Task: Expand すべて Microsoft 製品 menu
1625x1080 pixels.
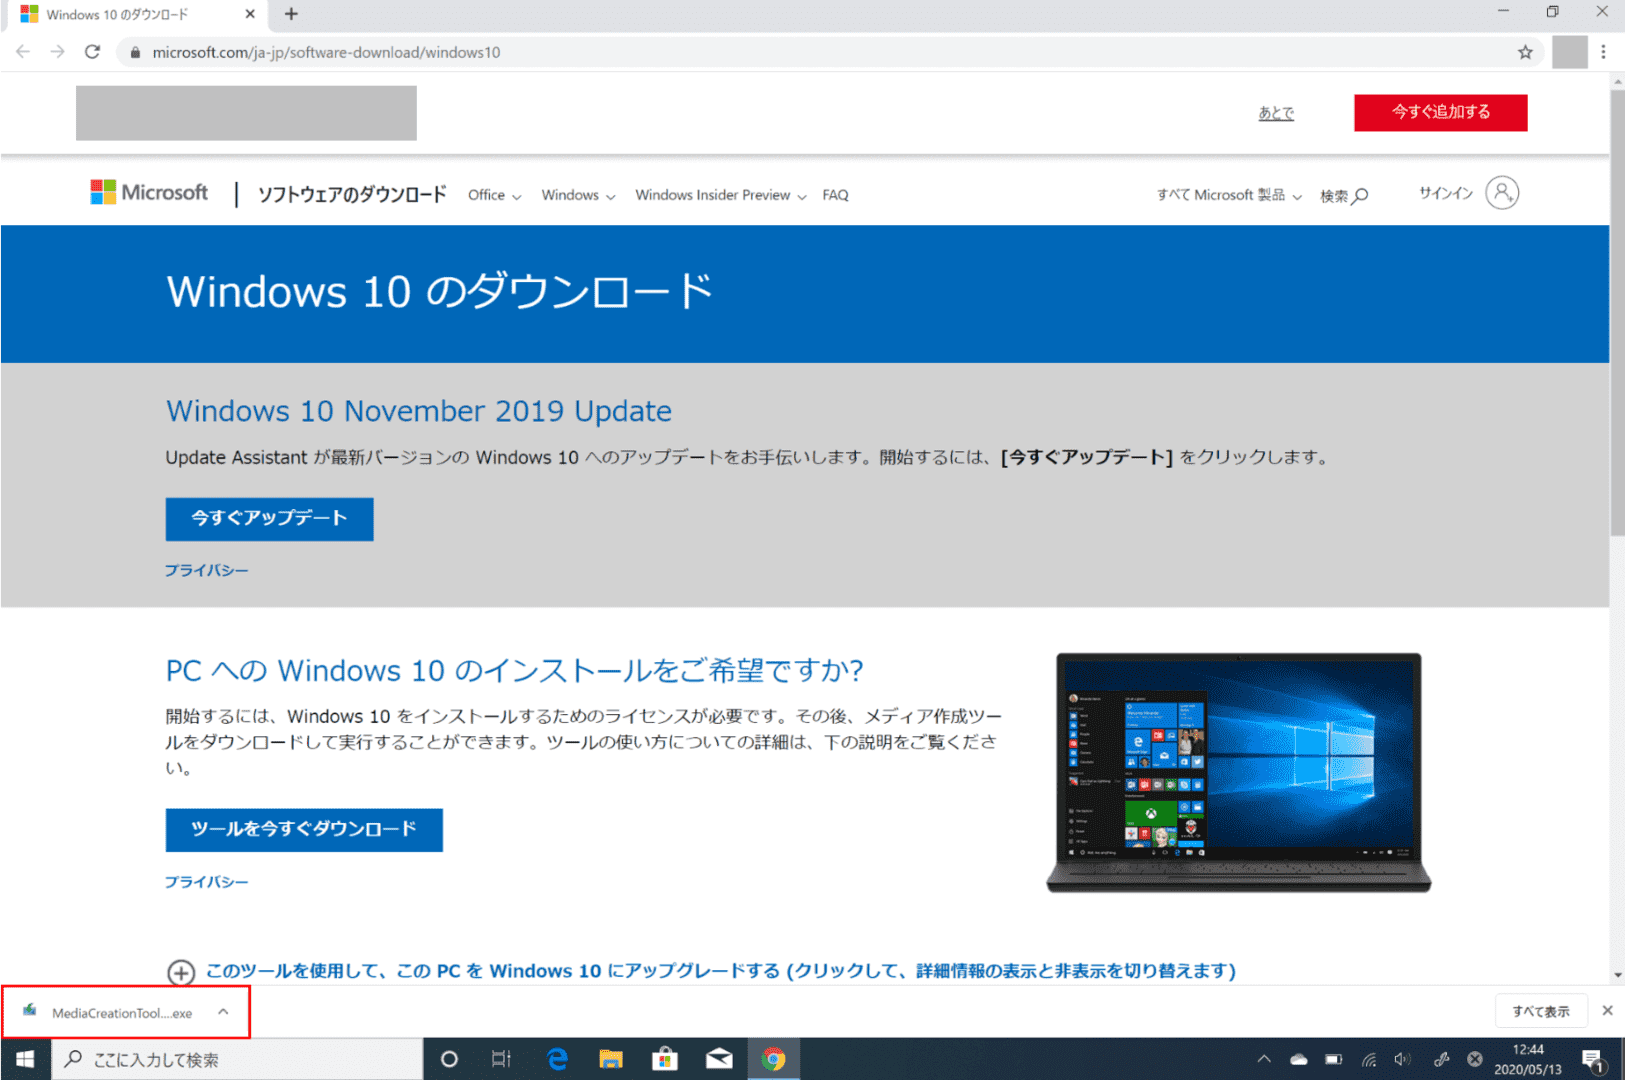Action: 1229,195
